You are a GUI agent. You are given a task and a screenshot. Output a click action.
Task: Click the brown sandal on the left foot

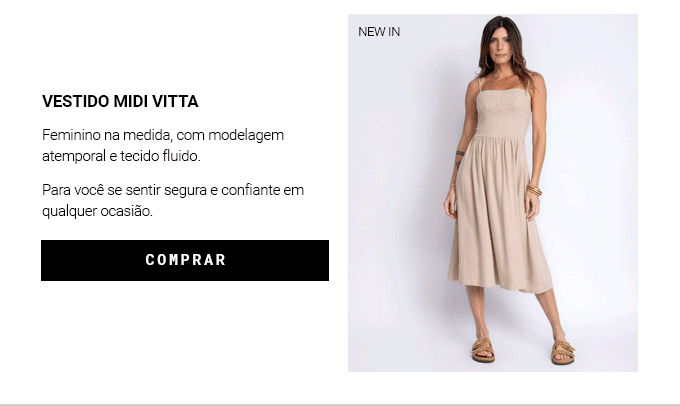(x=483, y=350)
